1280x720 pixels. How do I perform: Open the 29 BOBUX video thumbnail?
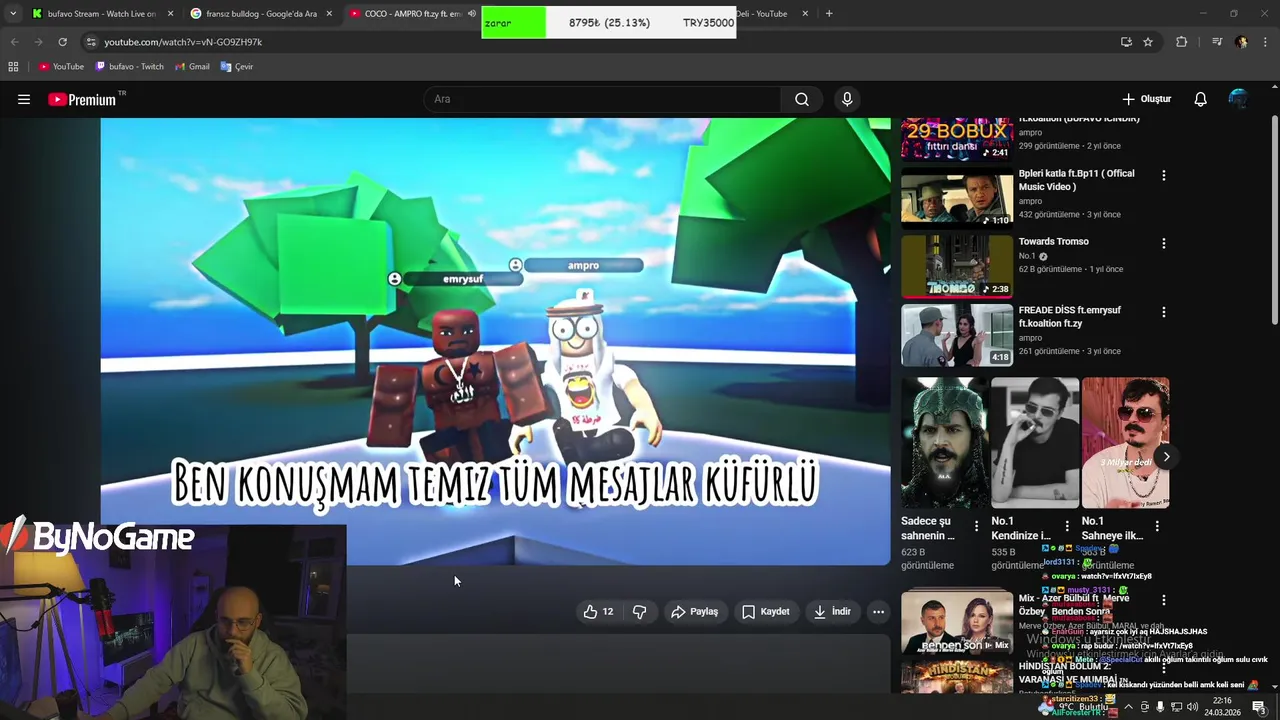click(x=957, y=140)
